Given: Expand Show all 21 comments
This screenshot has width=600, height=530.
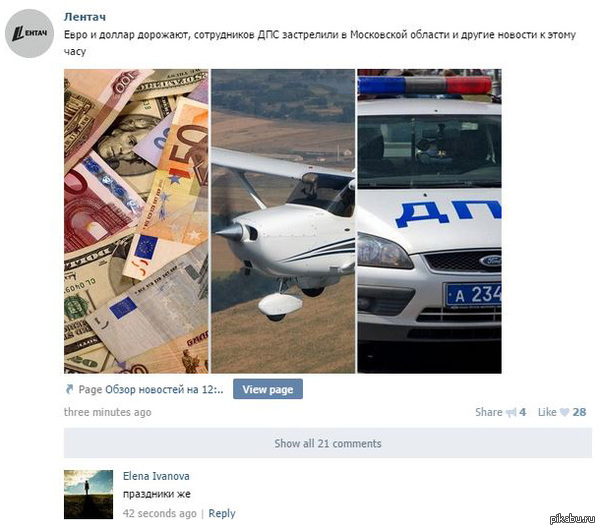Looking at the screenshot, I should (328, 443).
